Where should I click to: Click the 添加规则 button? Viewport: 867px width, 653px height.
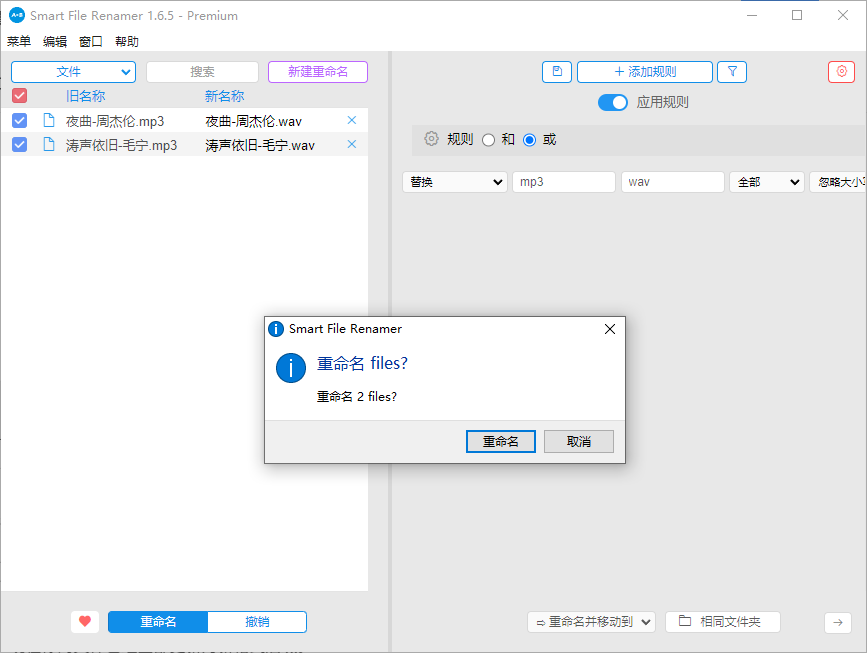[x=645, y=72]
